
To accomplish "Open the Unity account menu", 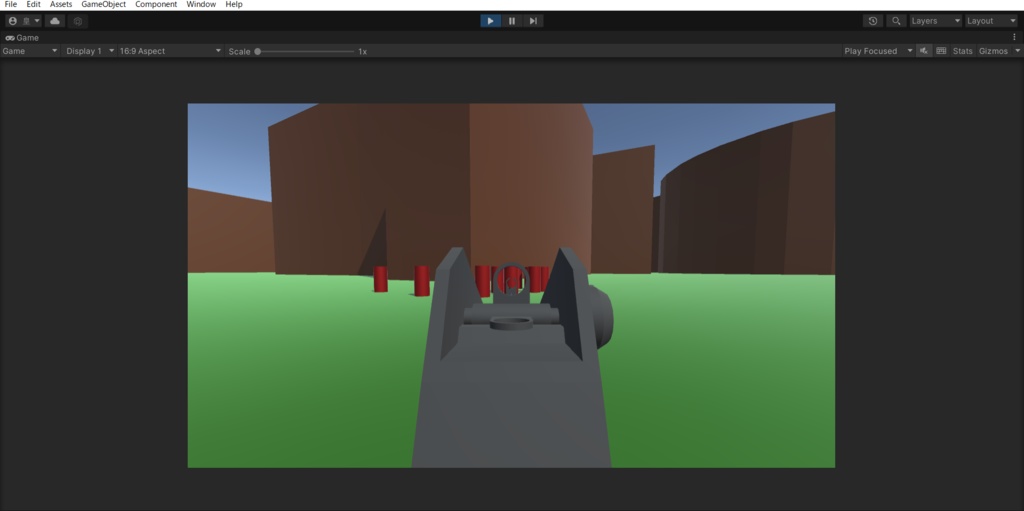I will click(x=24, y=21).
